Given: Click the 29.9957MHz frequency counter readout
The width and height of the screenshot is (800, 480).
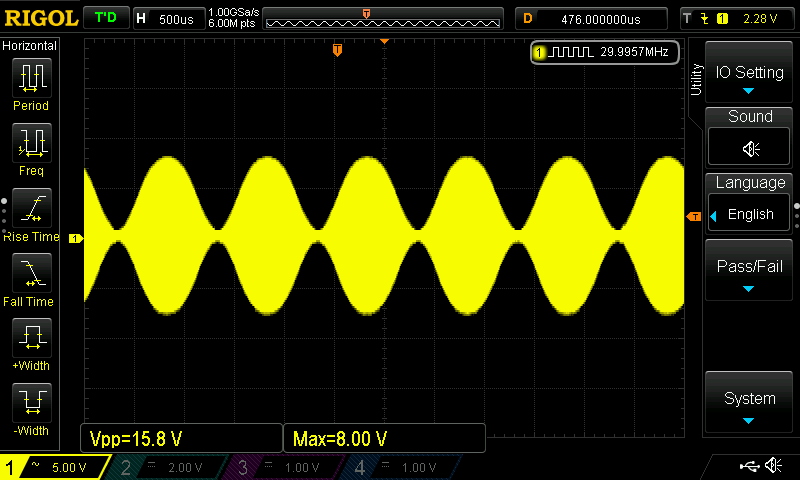Looking at the screenshot, I should [x=634, y=52].
